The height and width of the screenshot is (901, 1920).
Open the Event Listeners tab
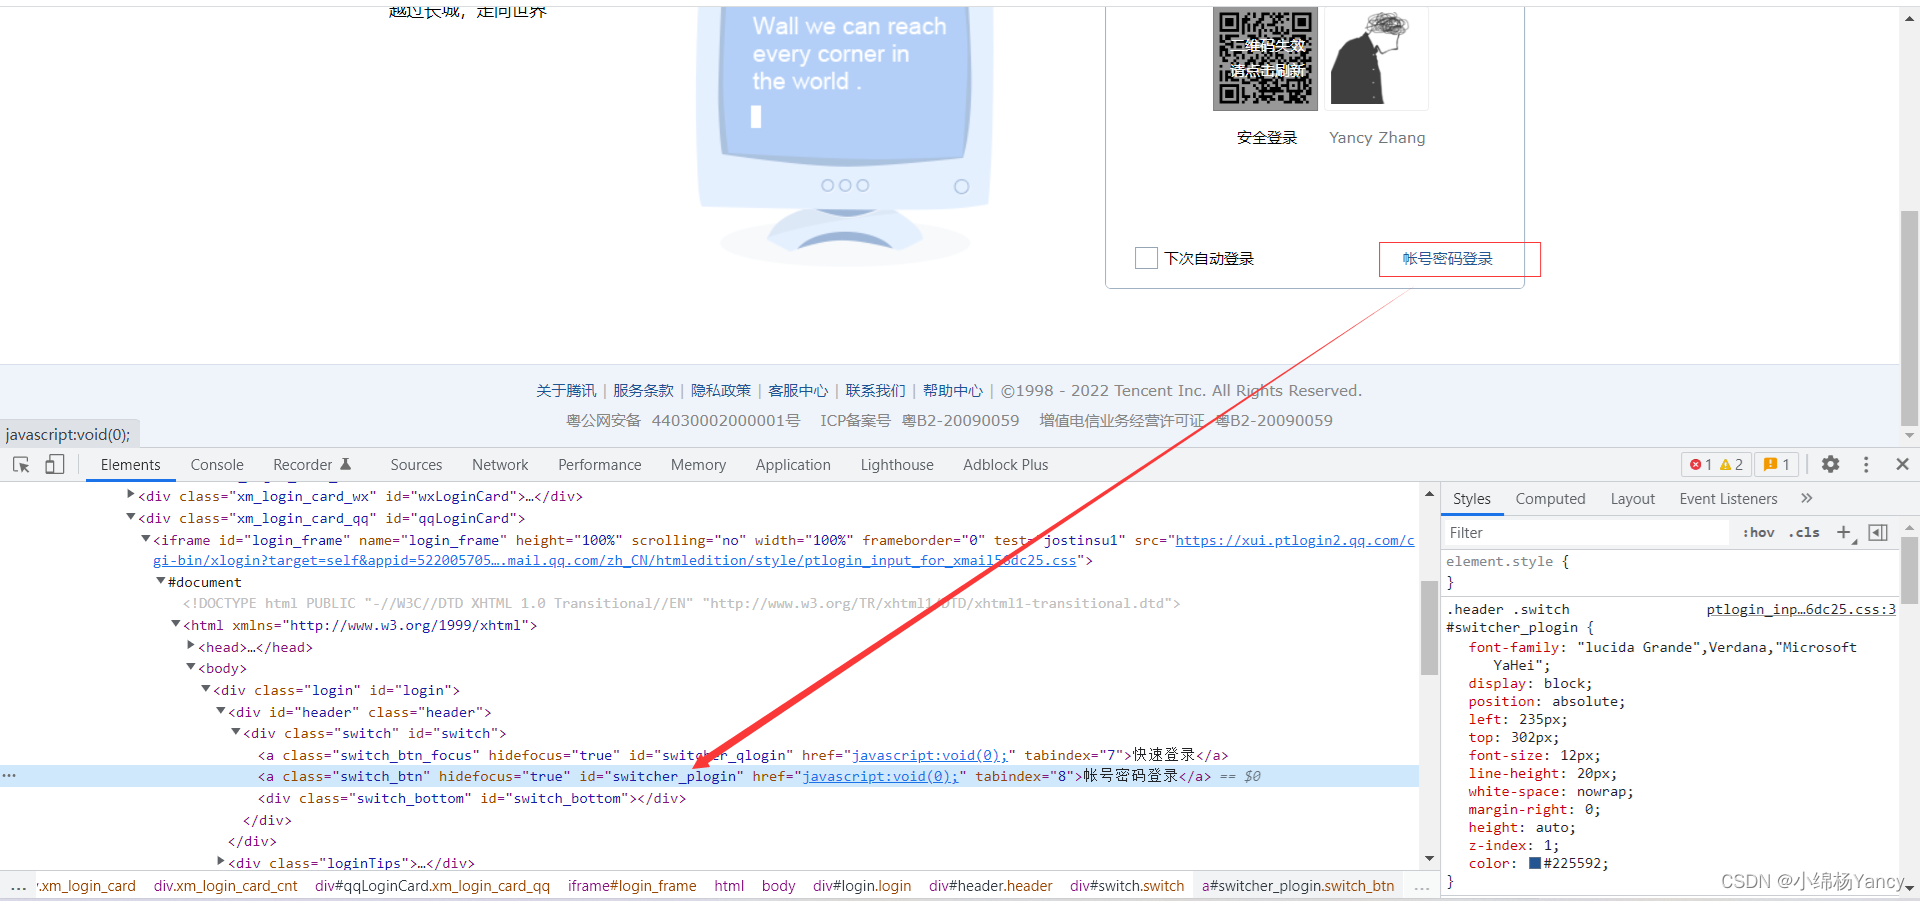[x=1728, y=499]
